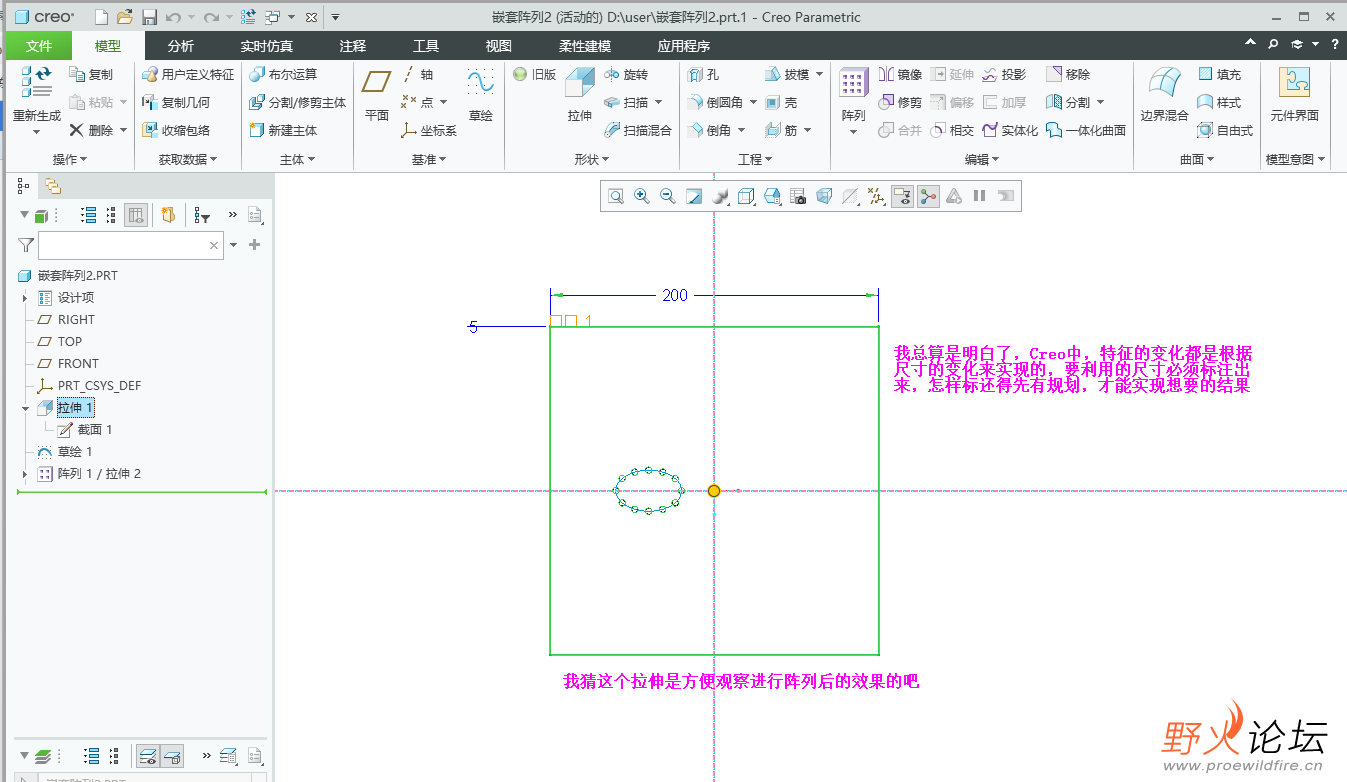Open the 元件界面 component interface tool
This screenshot has height=782, width=1347.
click(1294, 95)
